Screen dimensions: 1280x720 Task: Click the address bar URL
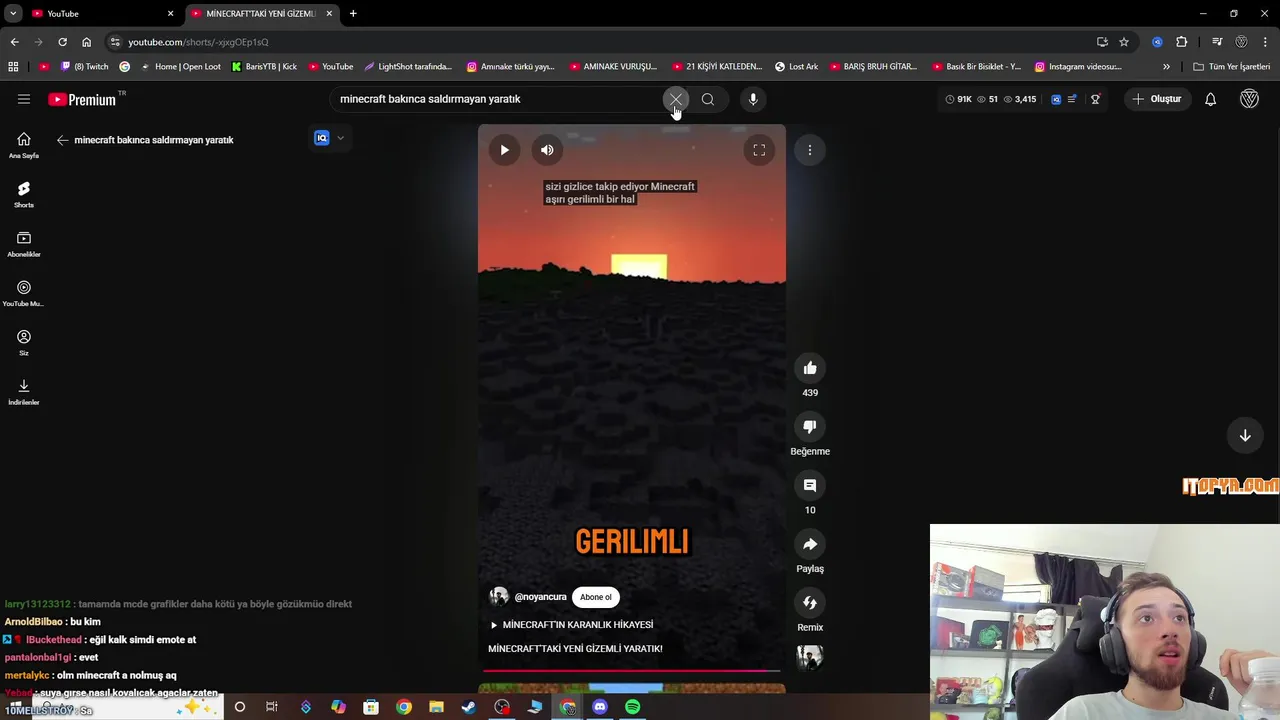(x=198, y=42)
